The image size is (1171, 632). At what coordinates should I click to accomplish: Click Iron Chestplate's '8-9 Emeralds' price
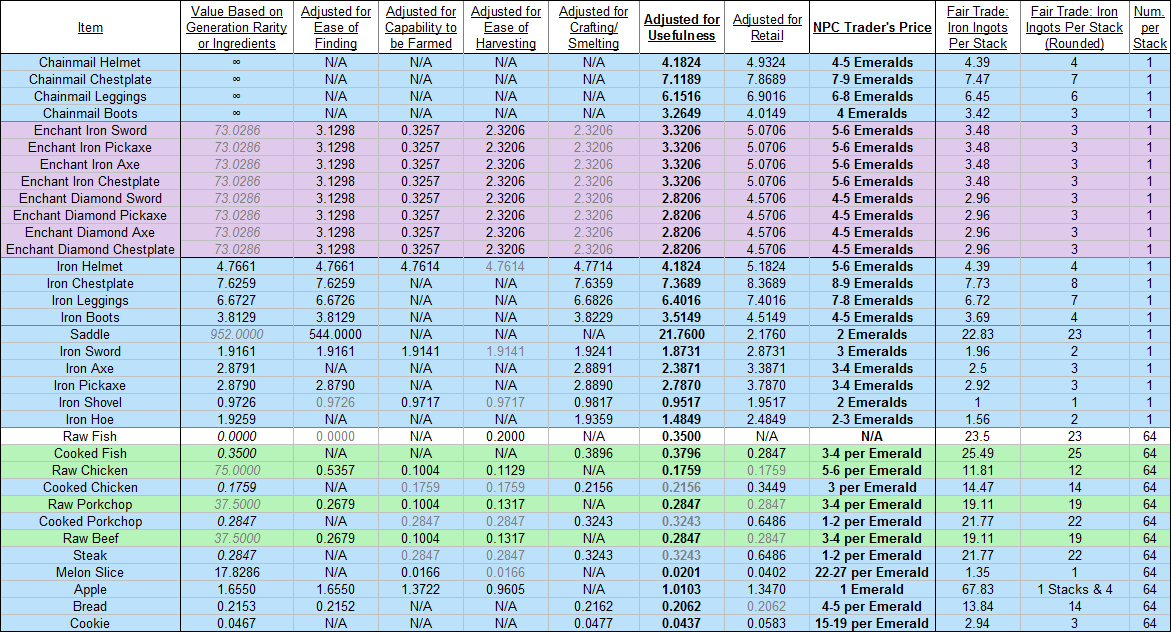coord(872,283)
